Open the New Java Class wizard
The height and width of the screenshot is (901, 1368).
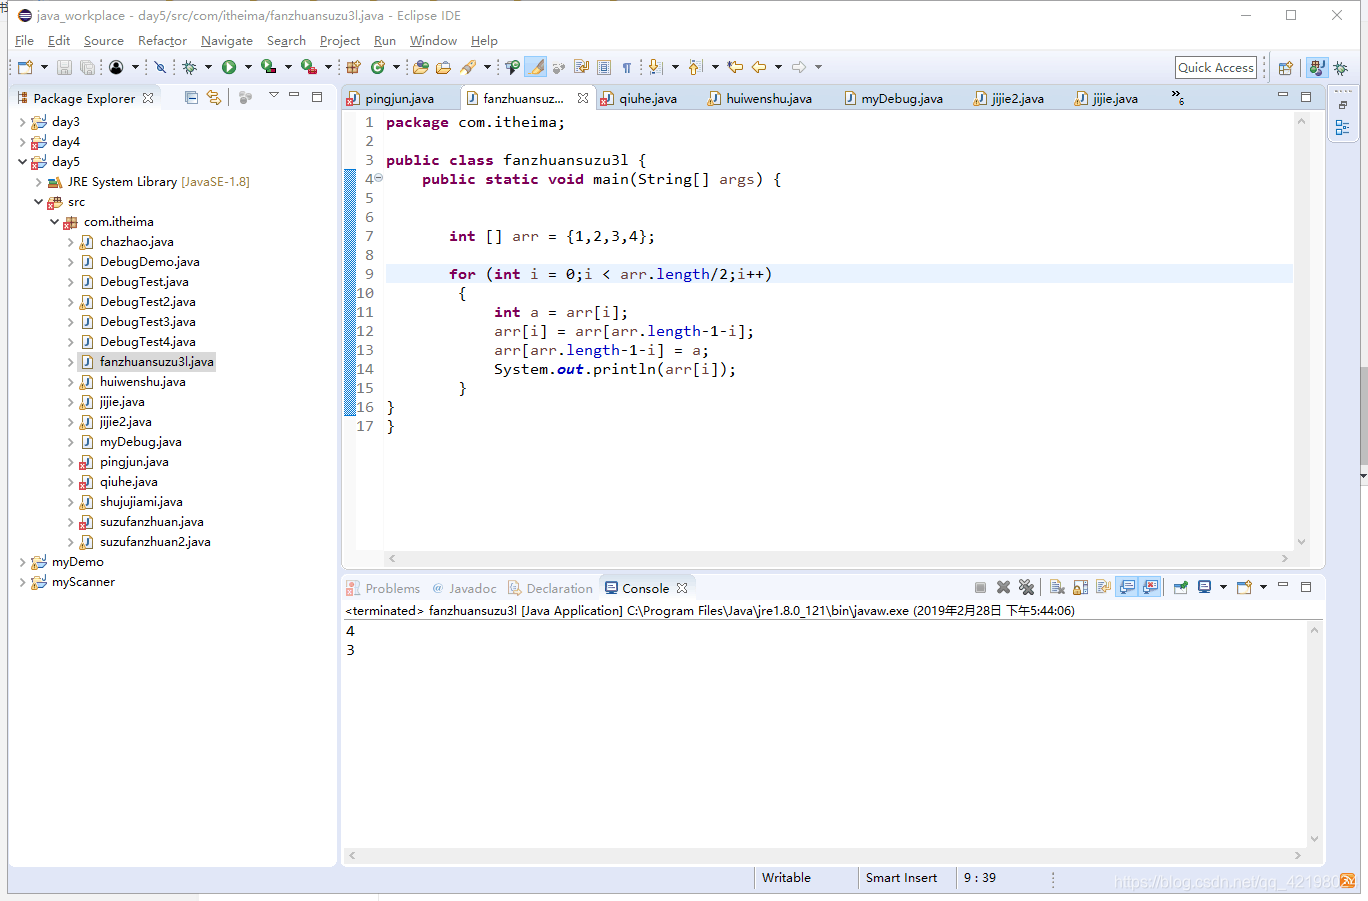(x=377, y=67)
